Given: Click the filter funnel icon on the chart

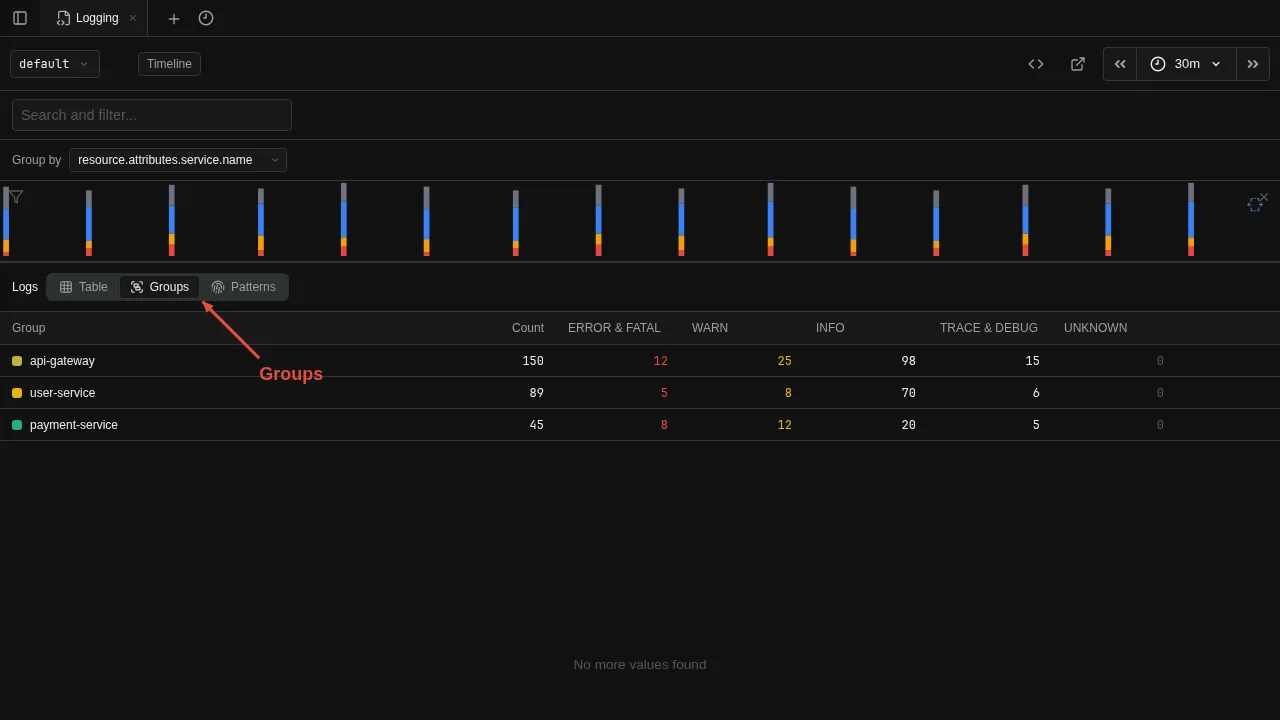Looking at the screenshot, I should [x=16, y=197].
